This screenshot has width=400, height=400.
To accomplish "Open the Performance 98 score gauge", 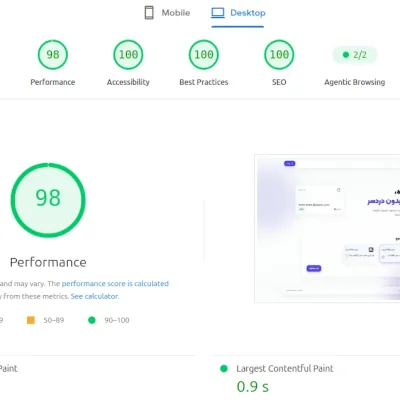I will (53, 55).
